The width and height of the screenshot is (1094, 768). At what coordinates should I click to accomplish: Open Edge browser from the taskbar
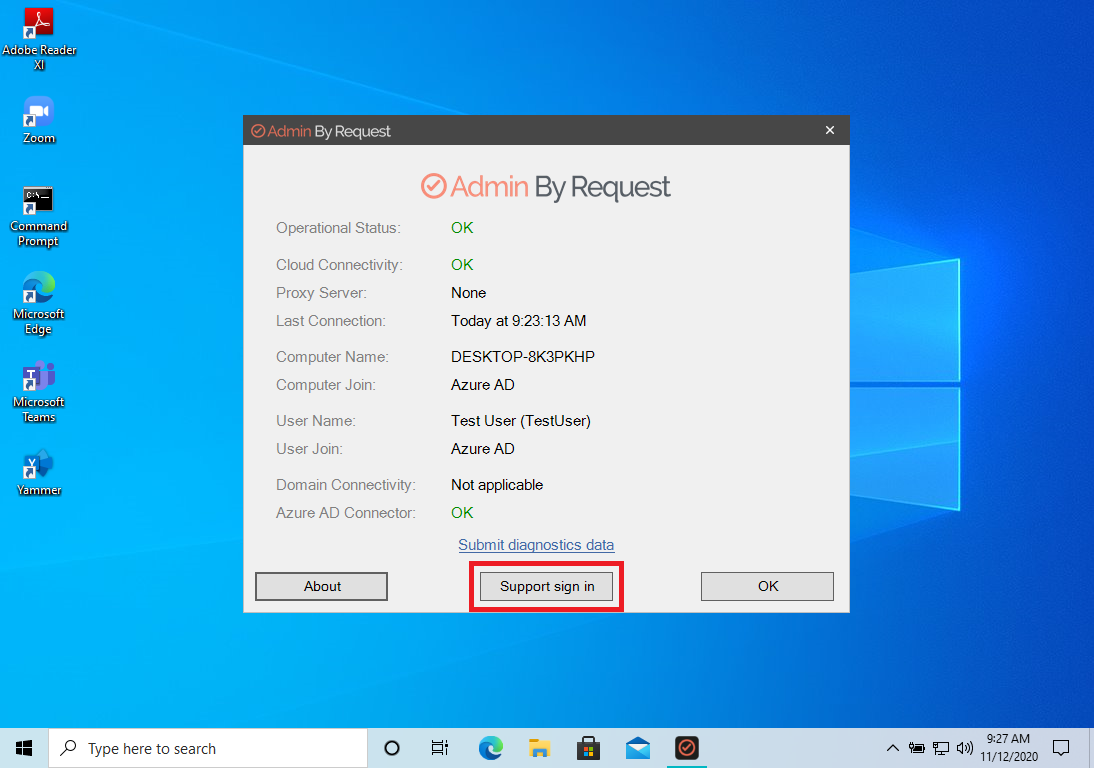tap(490, 748)
